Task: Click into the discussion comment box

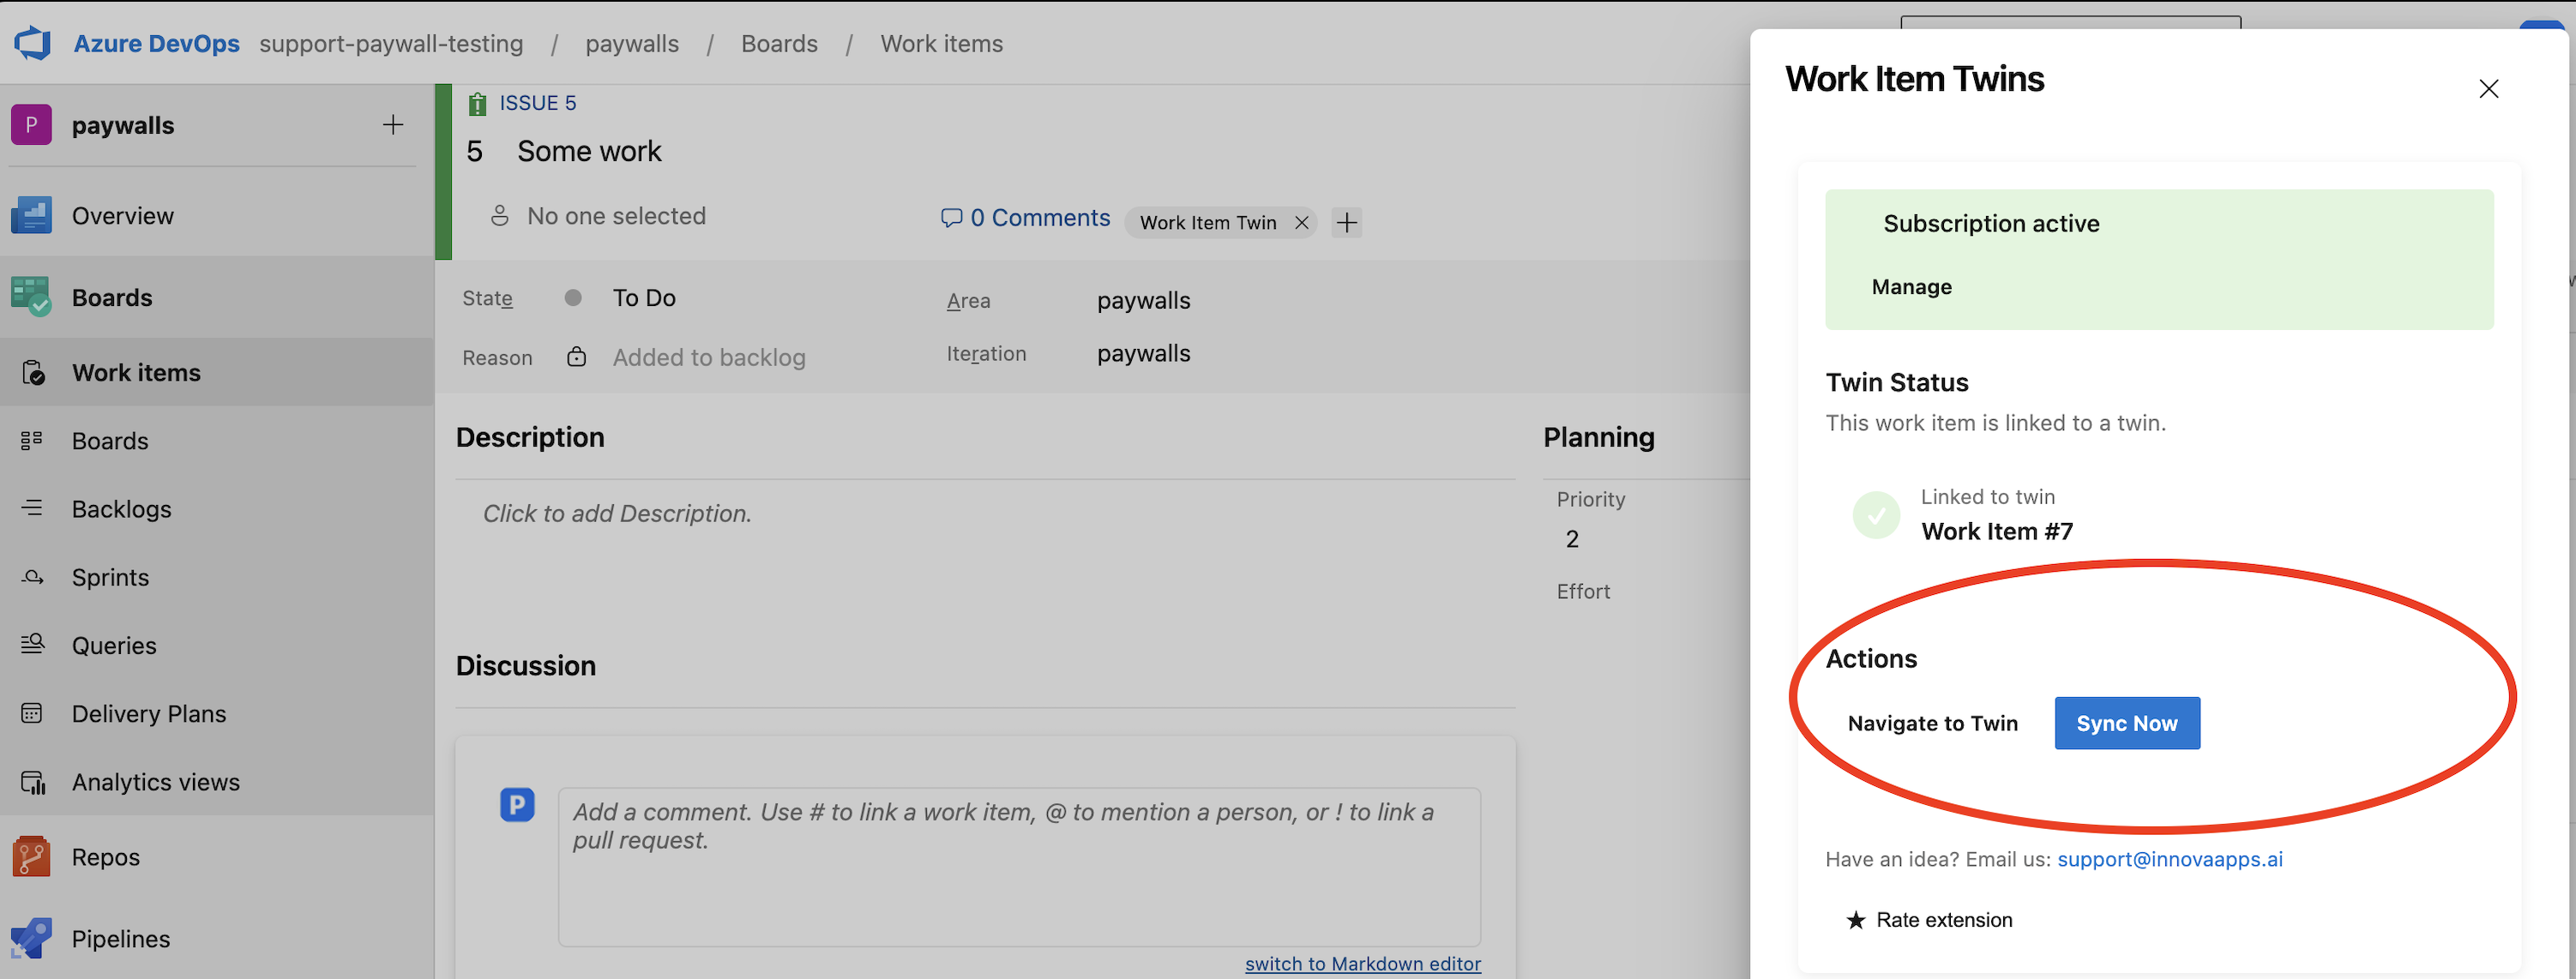Action: [x=1018, y=865]
